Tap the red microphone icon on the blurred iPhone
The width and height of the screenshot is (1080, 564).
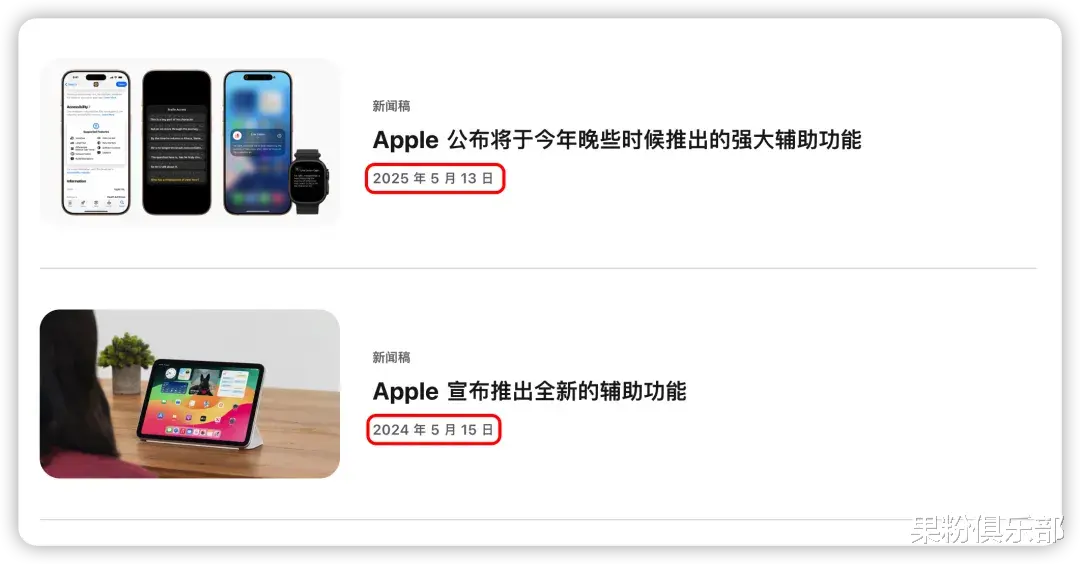click(x=237, y=136)
